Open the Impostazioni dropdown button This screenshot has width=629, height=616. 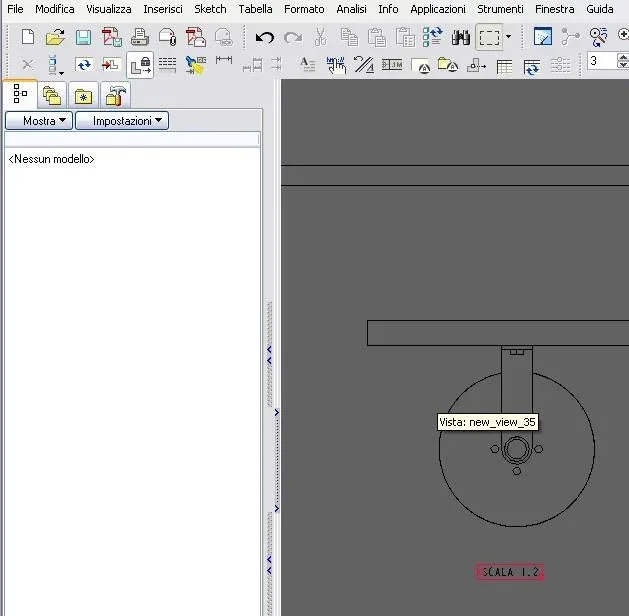pyautogui.click(x=122, y=121)
